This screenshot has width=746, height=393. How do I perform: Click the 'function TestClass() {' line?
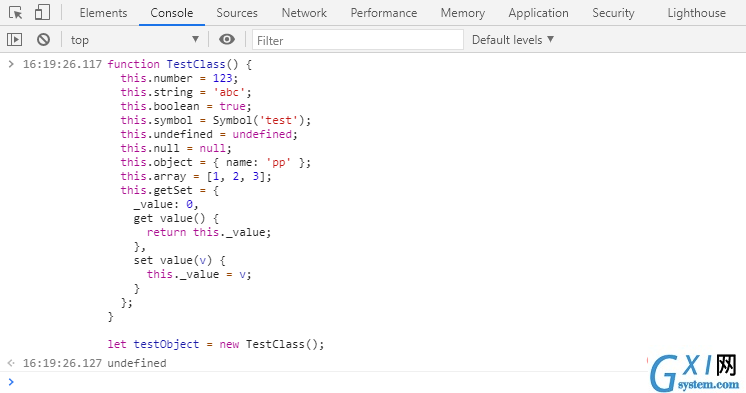point(180,64)
